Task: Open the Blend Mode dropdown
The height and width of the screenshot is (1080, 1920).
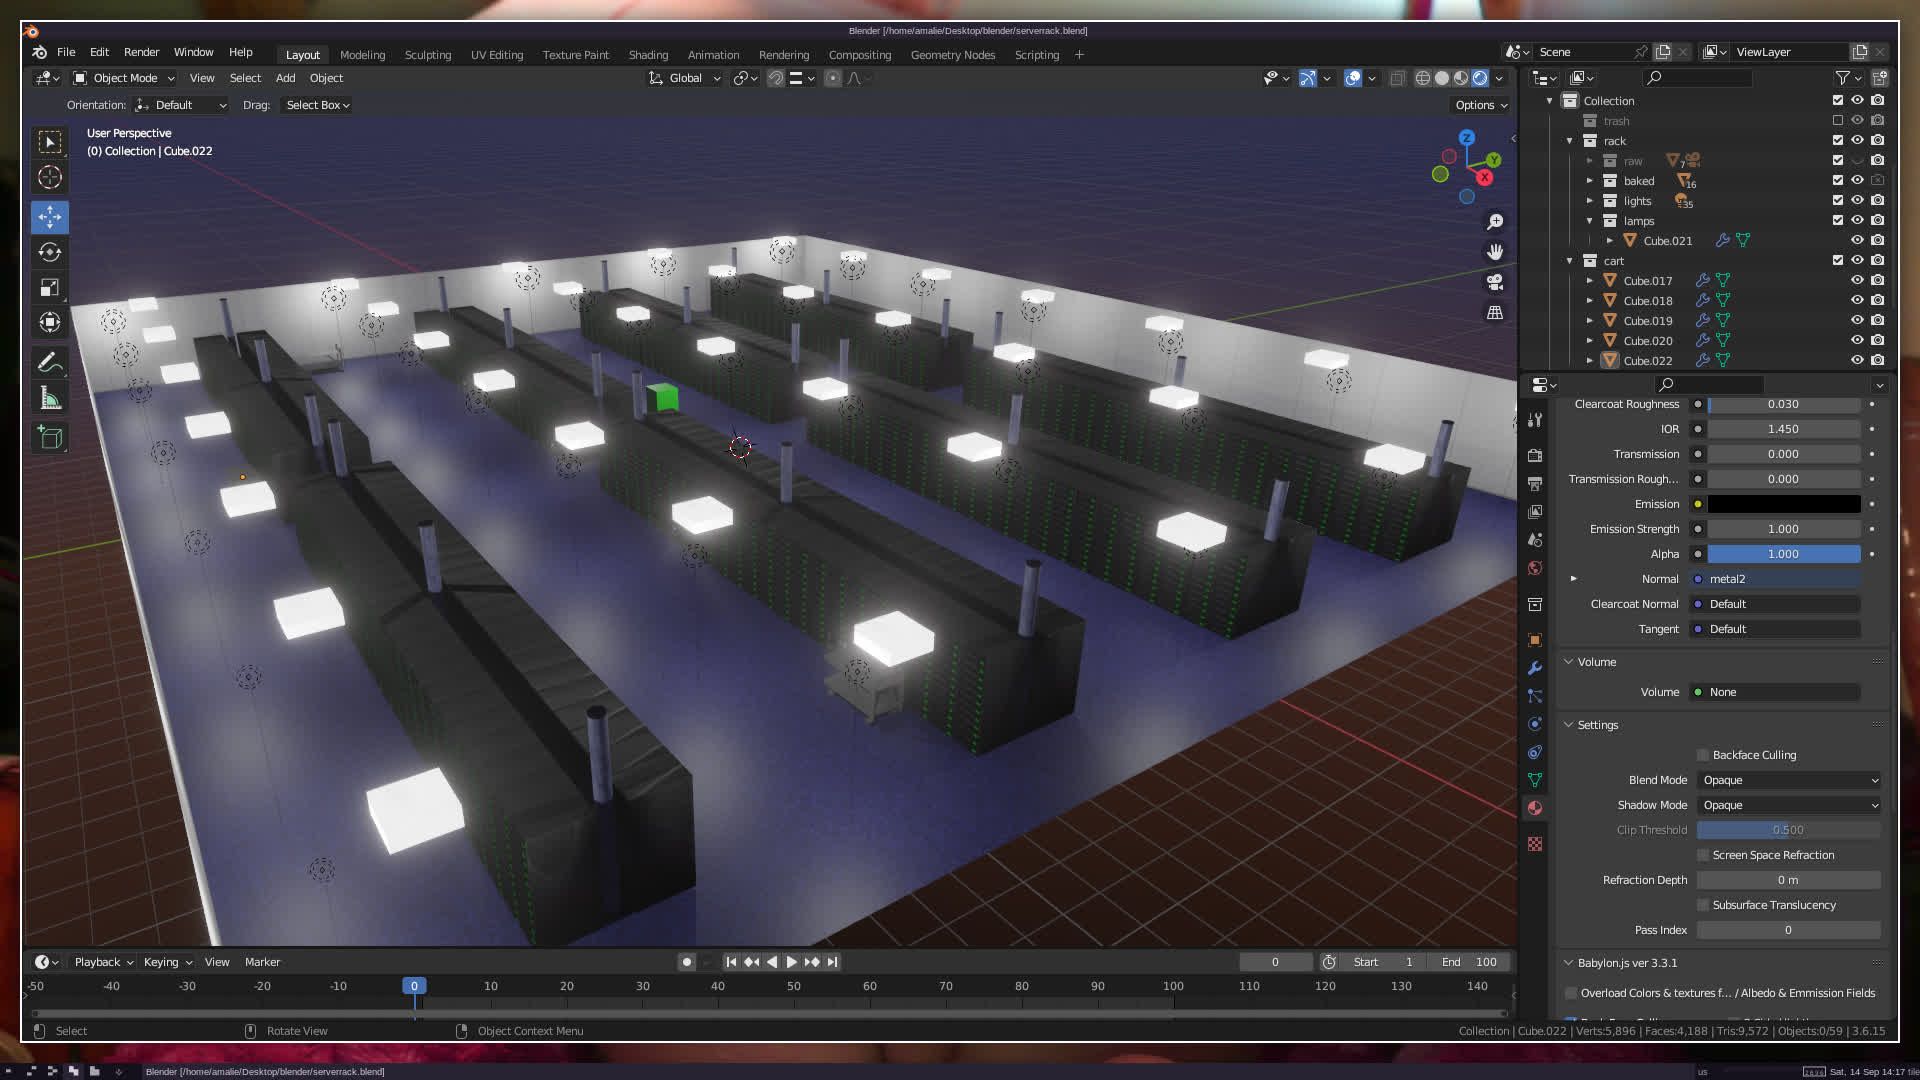Action: click(x=1789, y=780)
